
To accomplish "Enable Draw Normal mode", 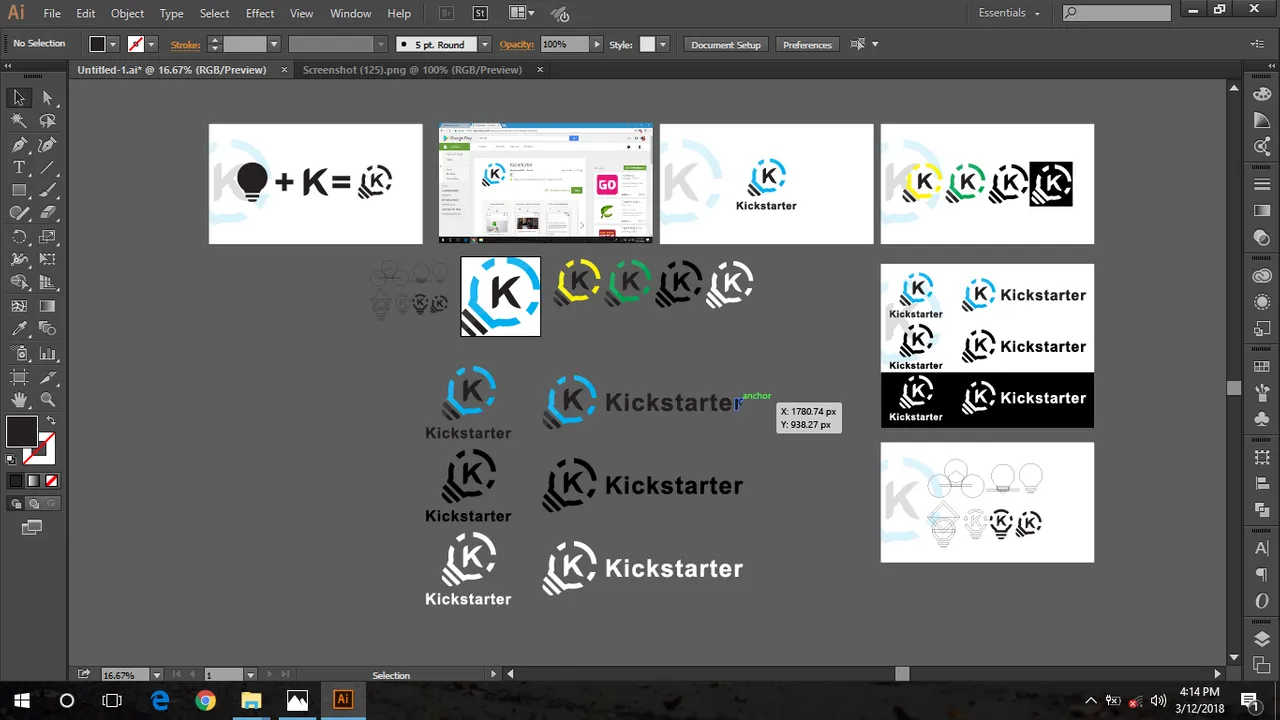I will click(x=16, y=504).
